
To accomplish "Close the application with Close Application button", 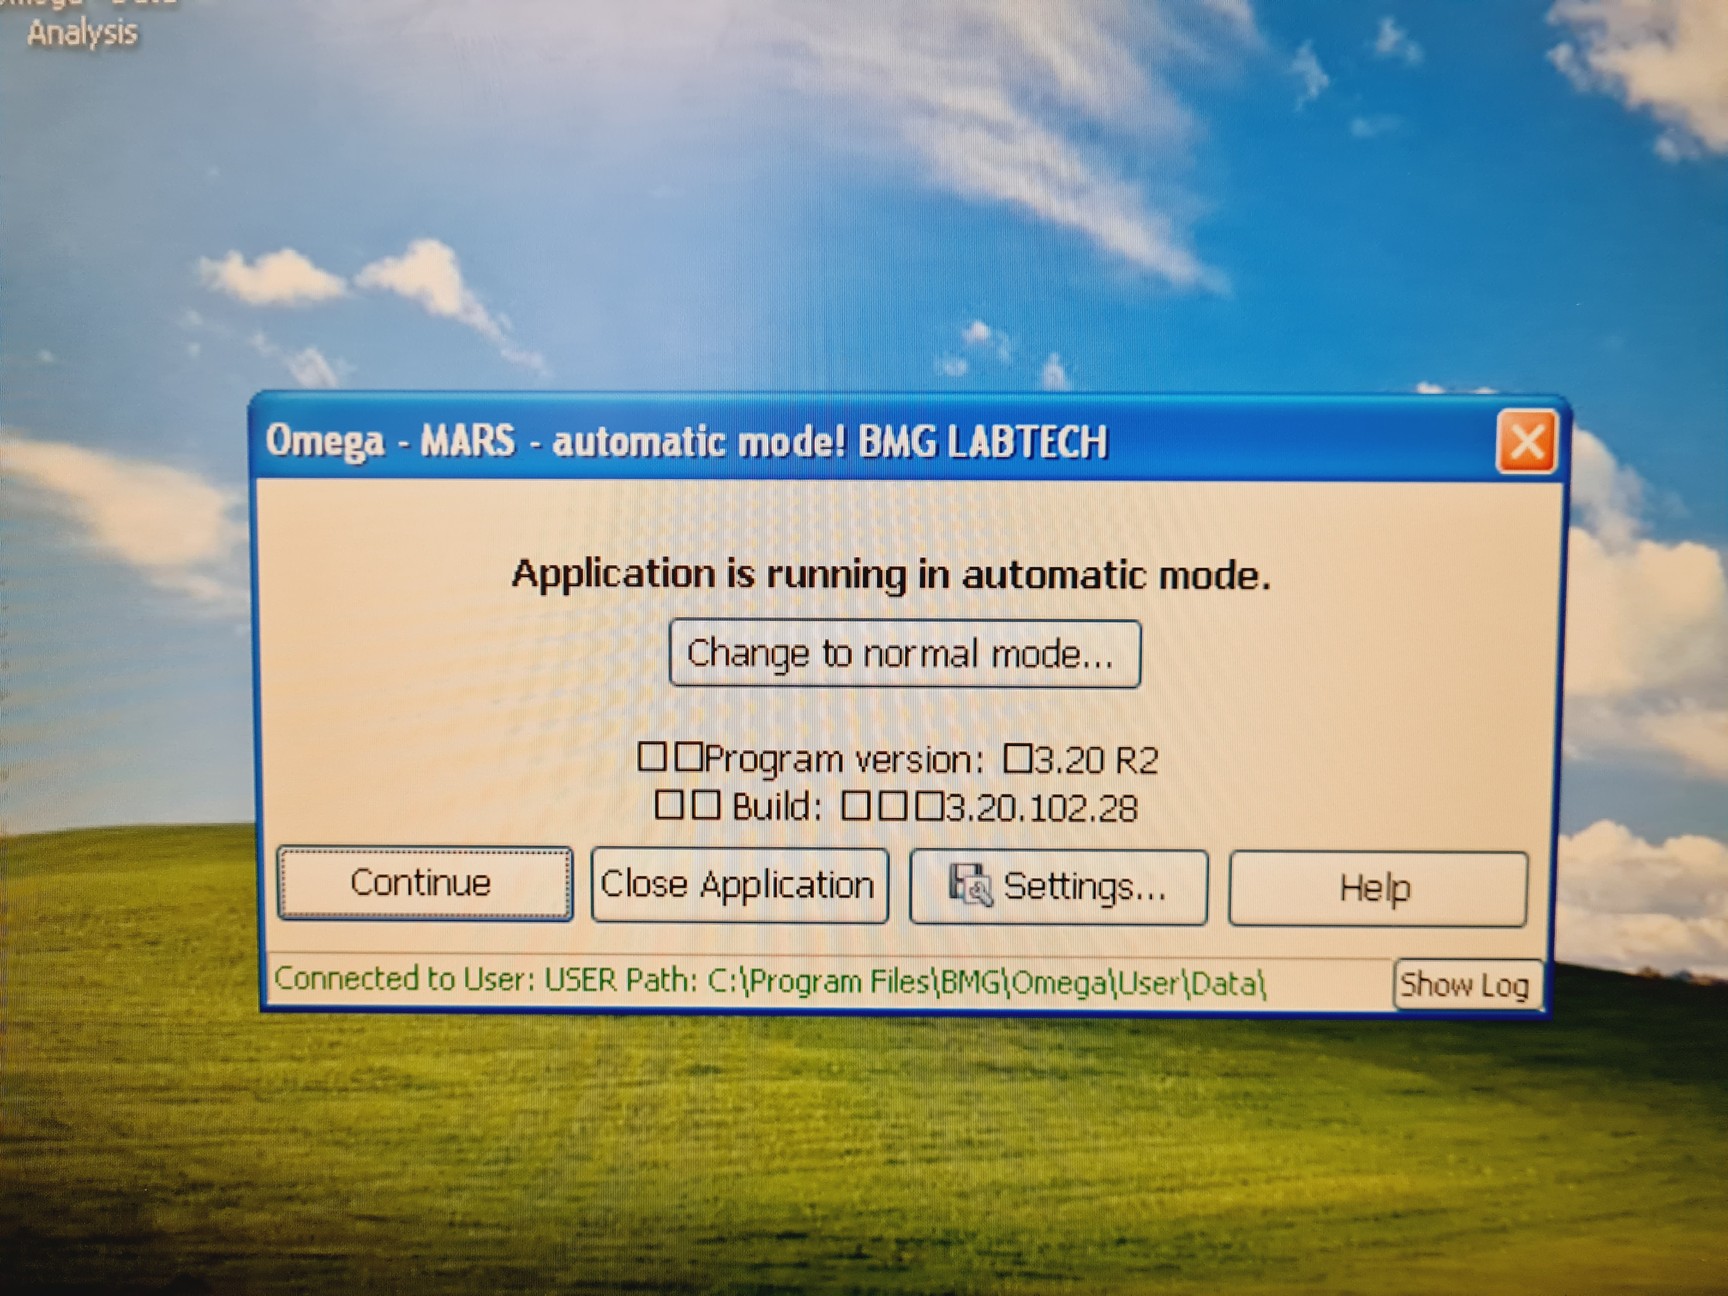I will click(x=739, y=885).
